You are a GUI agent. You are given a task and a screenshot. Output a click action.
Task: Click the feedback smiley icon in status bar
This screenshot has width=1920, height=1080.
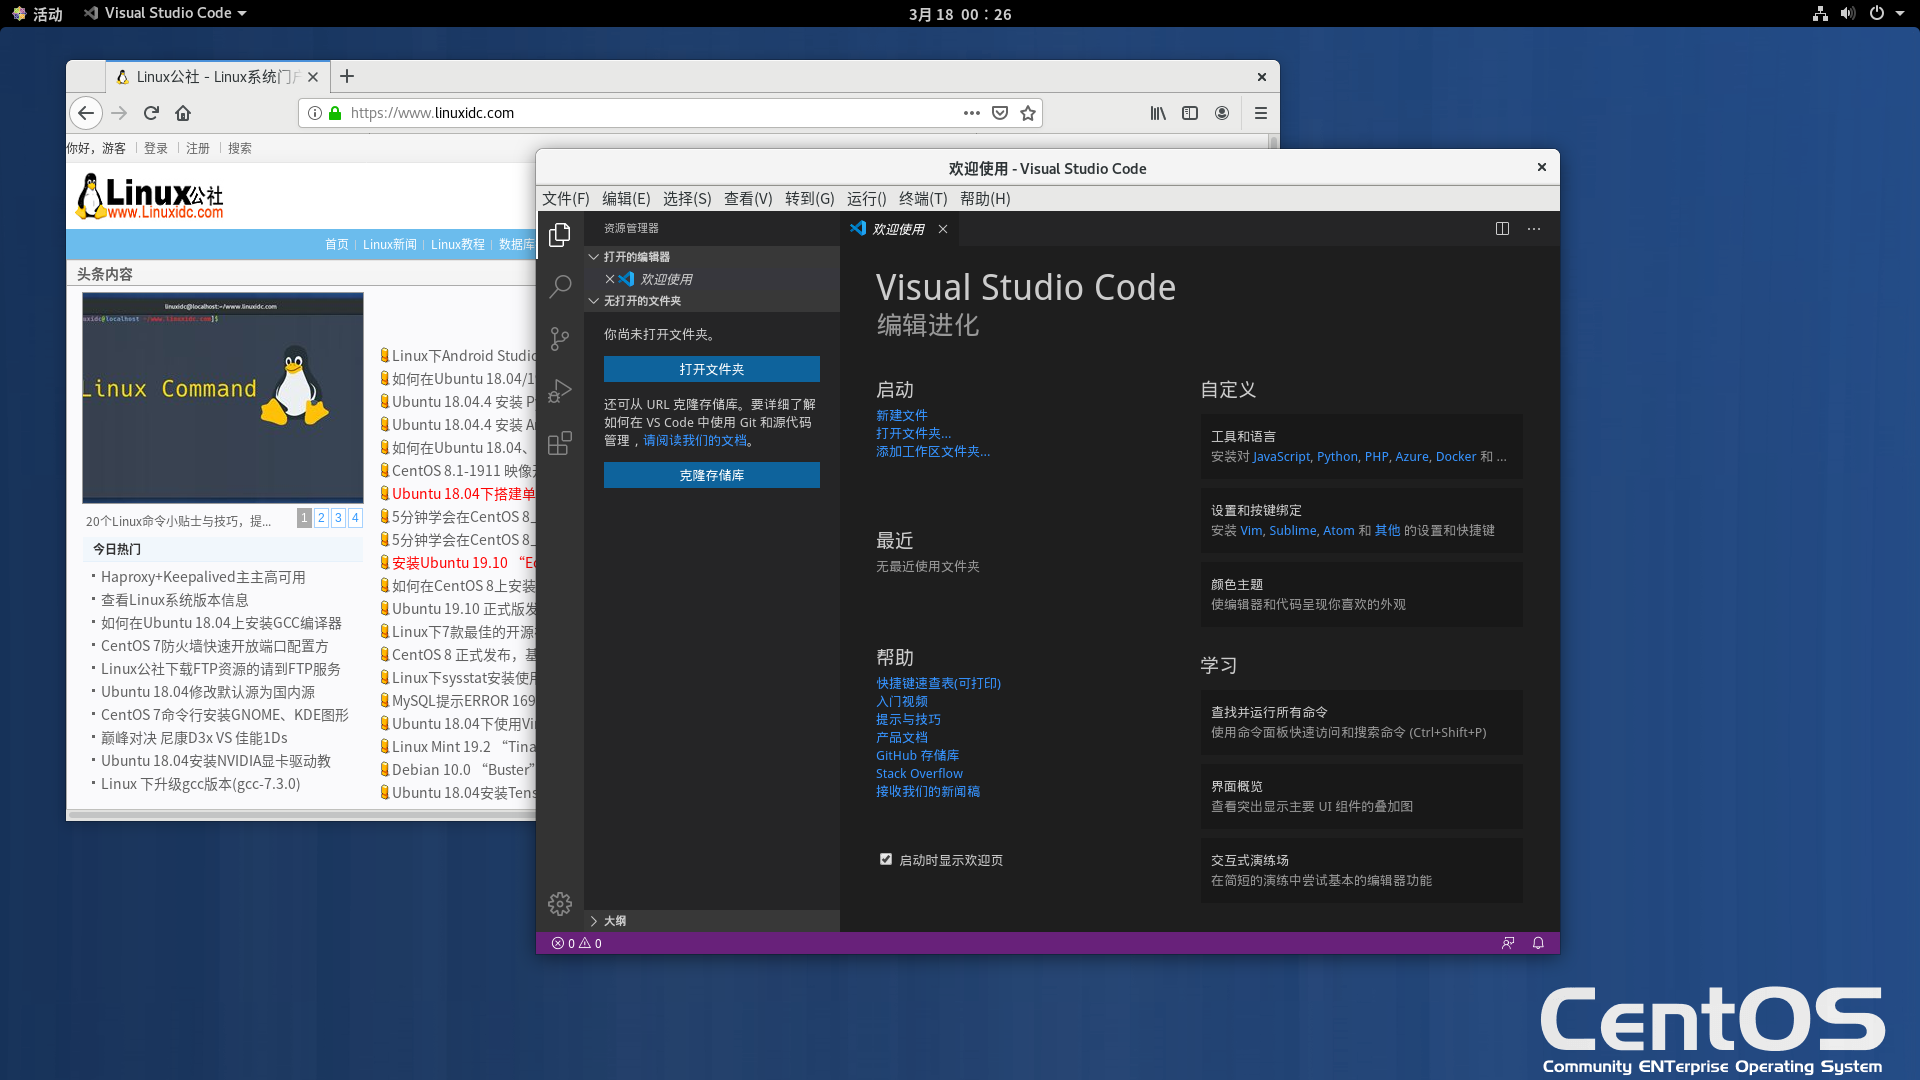tap(1507, 942)
